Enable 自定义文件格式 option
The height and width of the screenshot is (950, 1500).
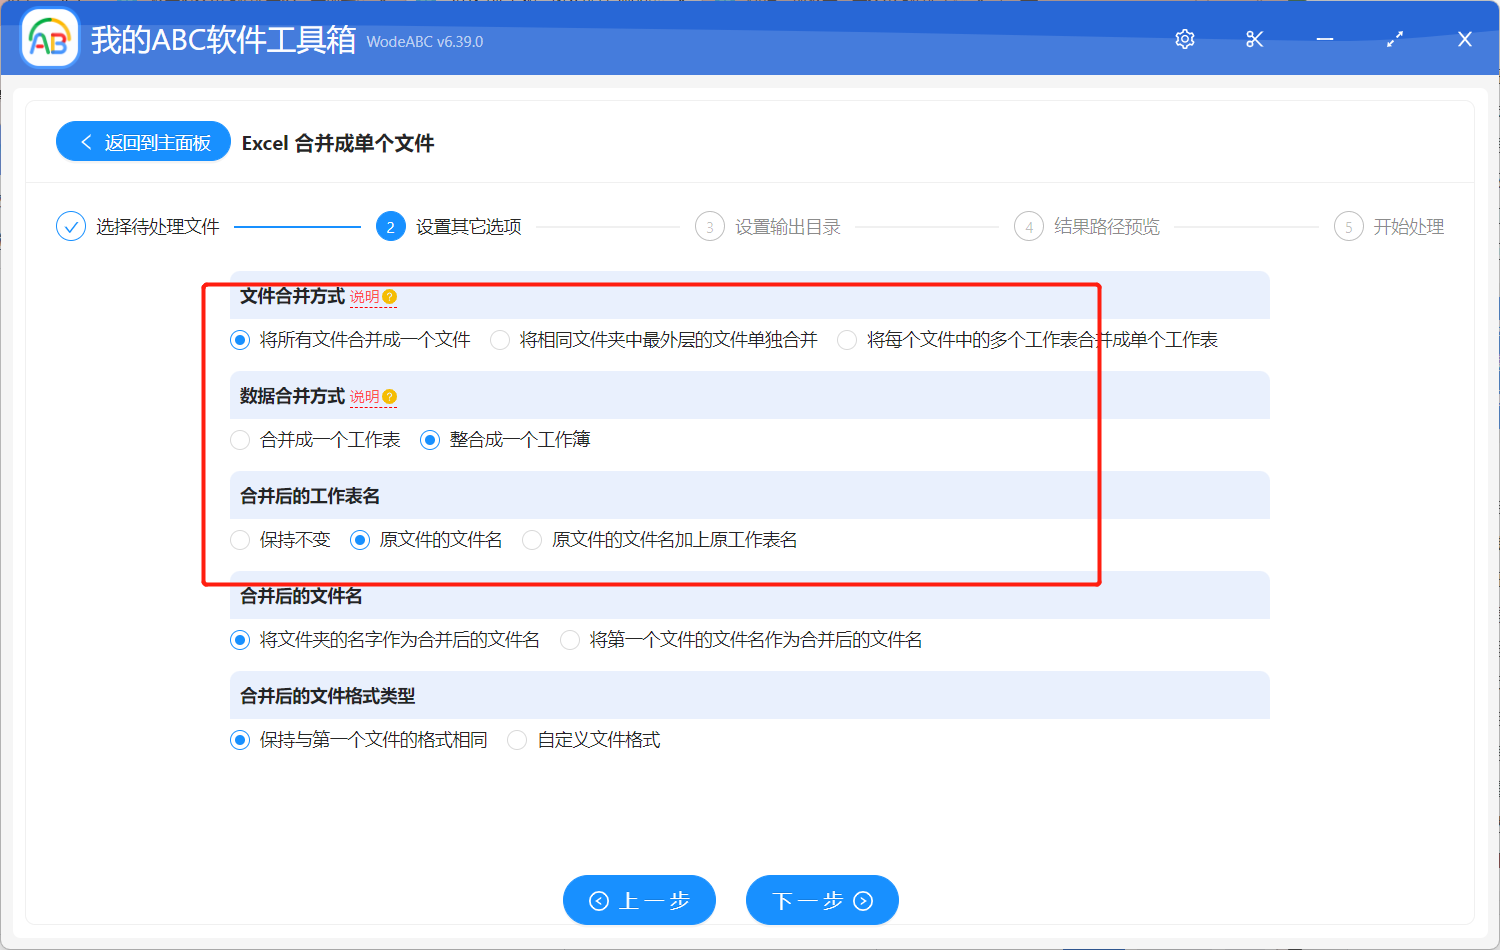517,739
